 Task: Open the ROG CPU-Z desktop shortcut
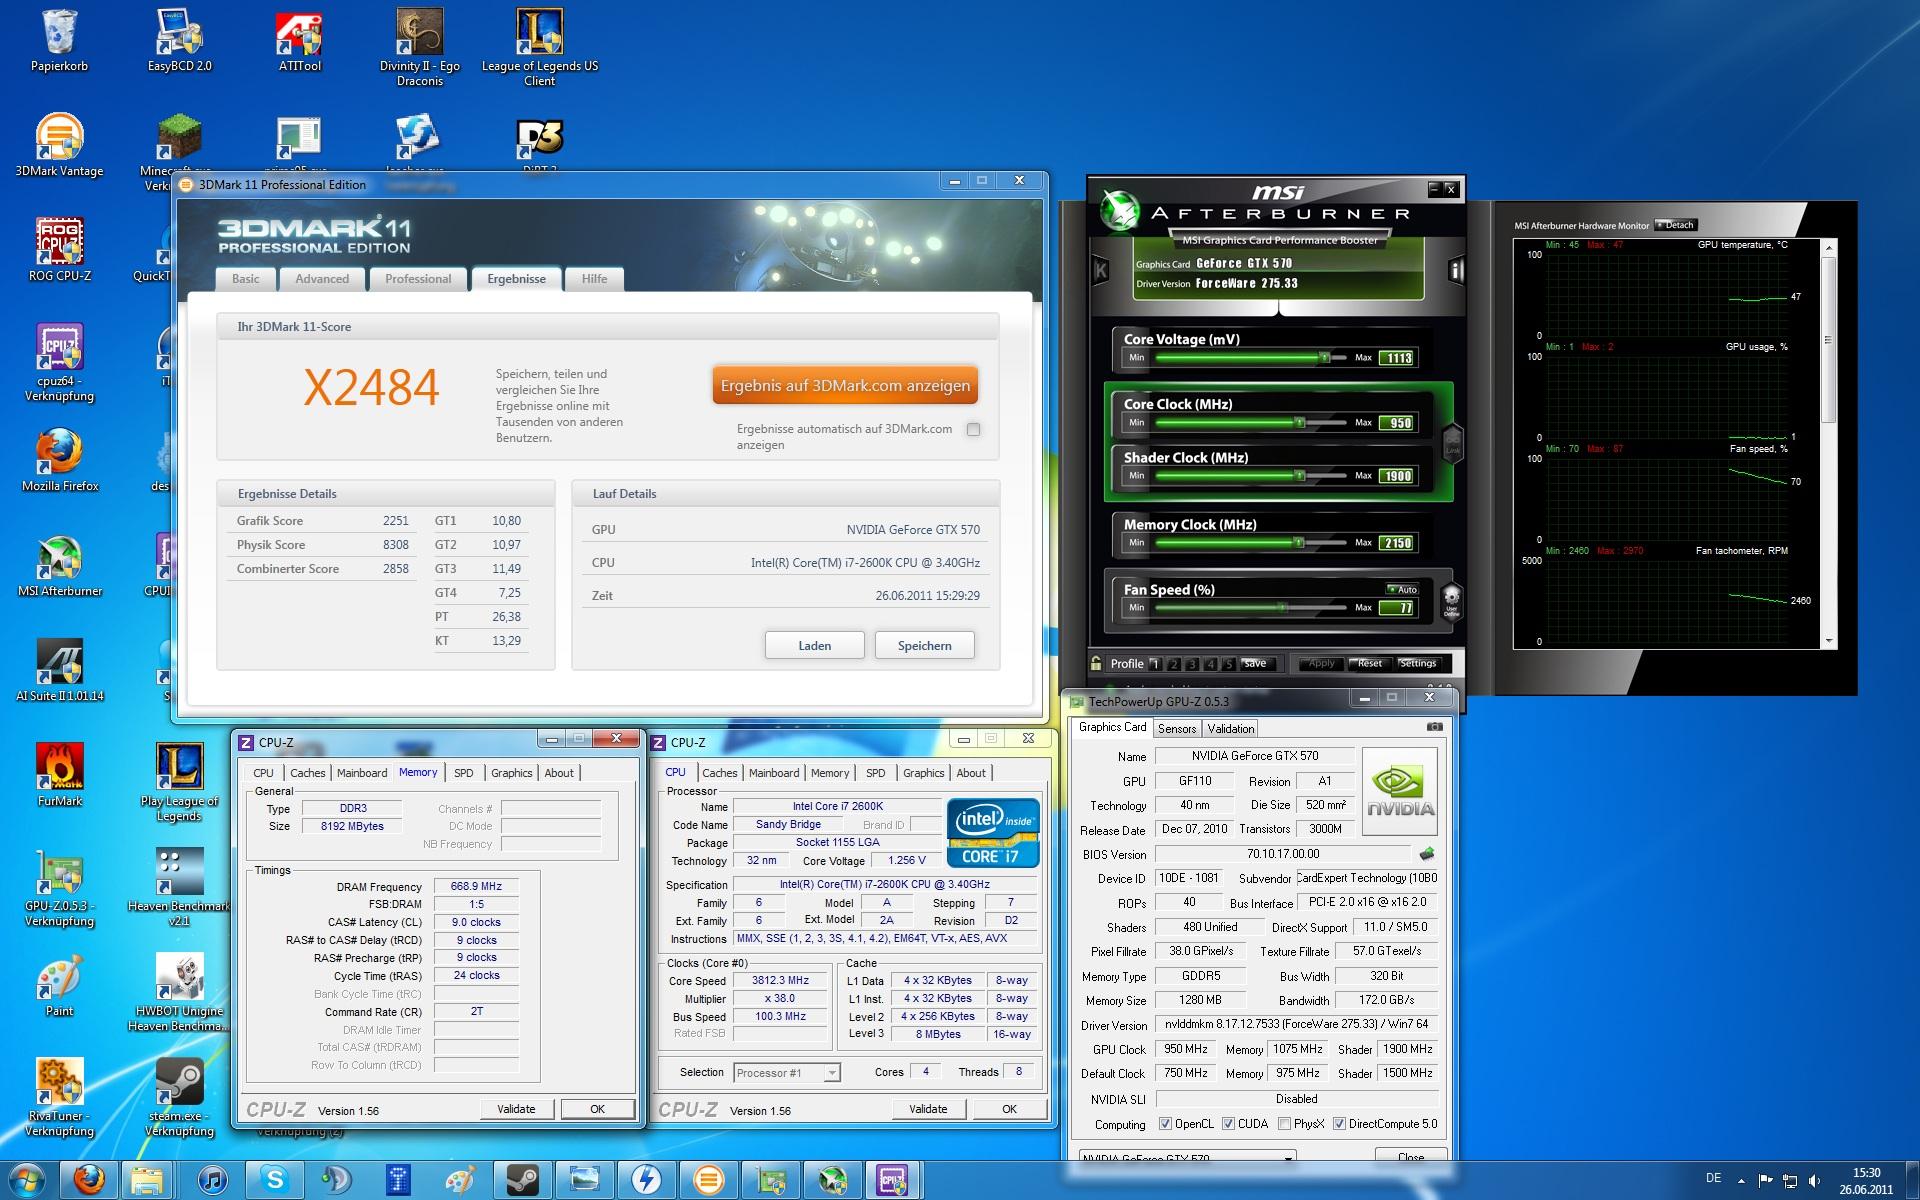pos(59,251)
